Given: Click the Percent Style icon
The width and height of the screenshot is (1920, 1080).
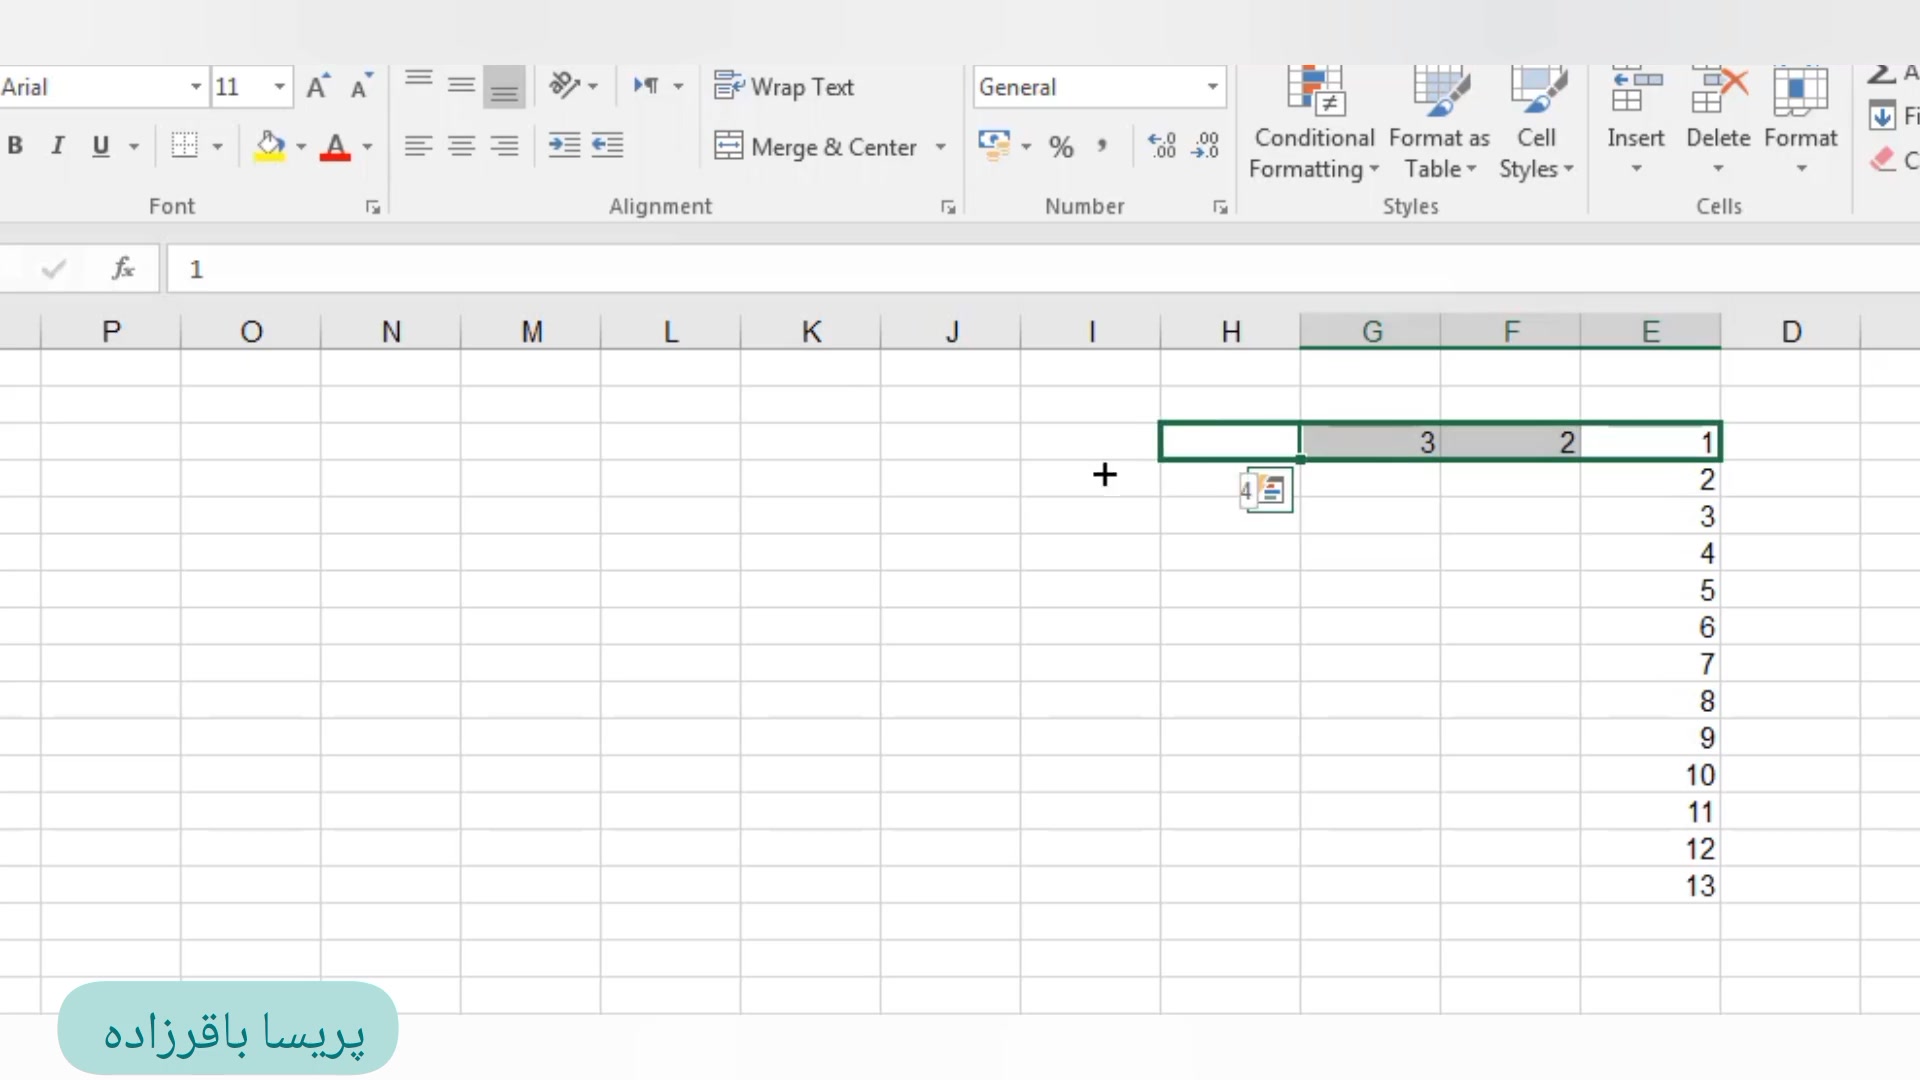Looking at the screenshot, I should click(x=1061, y=147).
